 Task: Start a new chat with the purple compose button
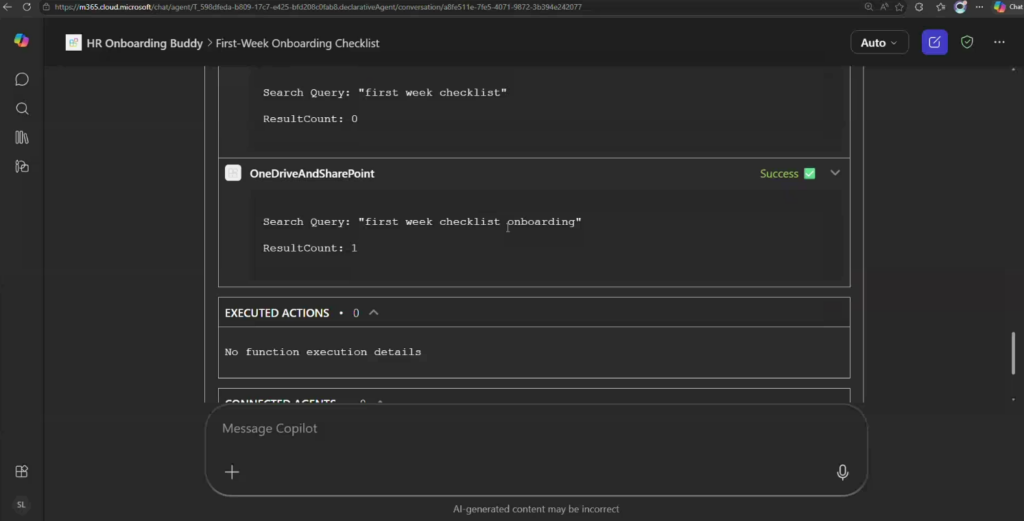coord(934,42)
